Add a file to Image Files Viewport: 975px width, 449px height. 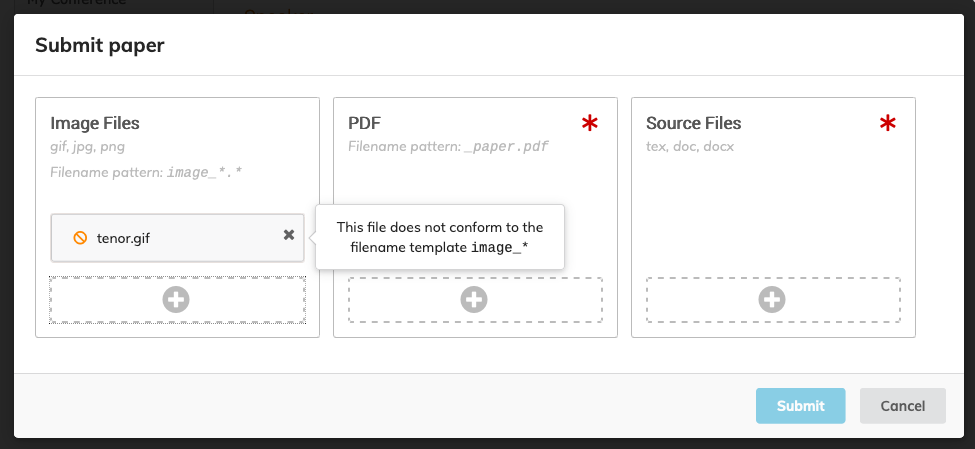tap(177, 300)
